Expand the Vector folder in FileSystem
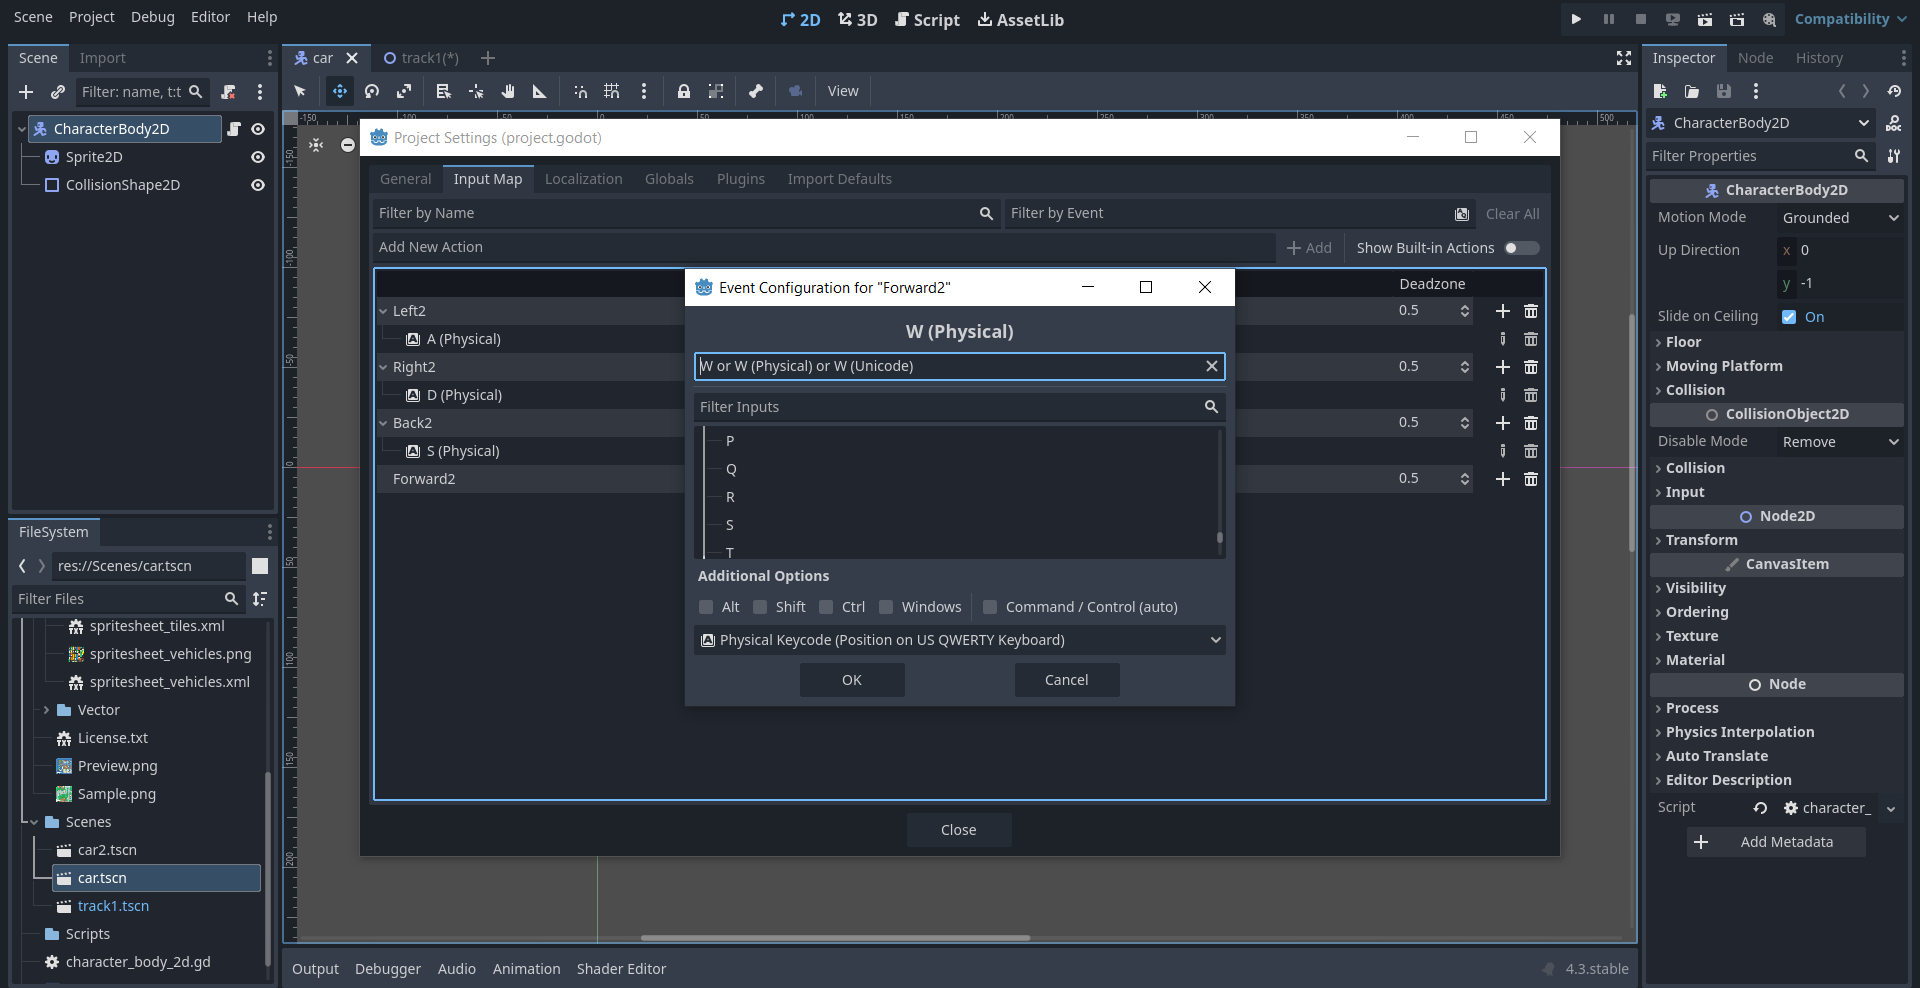The image size is (1920, 988). pyautogui.click(x=46, y=710)
